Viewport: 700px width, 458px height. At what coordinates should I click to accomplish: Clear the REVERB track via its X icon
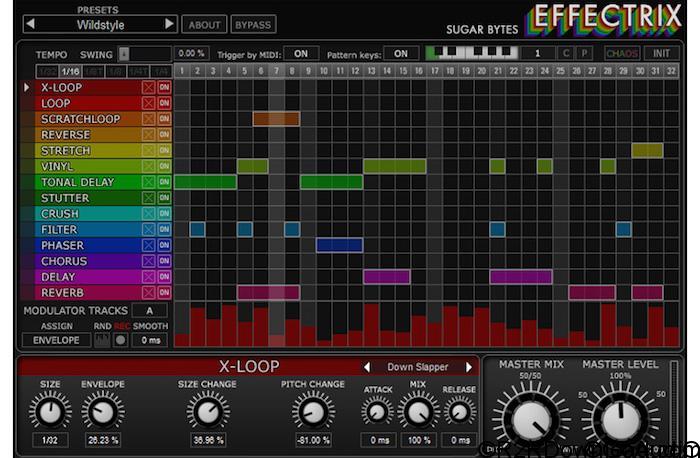click(x=149, y=293)
